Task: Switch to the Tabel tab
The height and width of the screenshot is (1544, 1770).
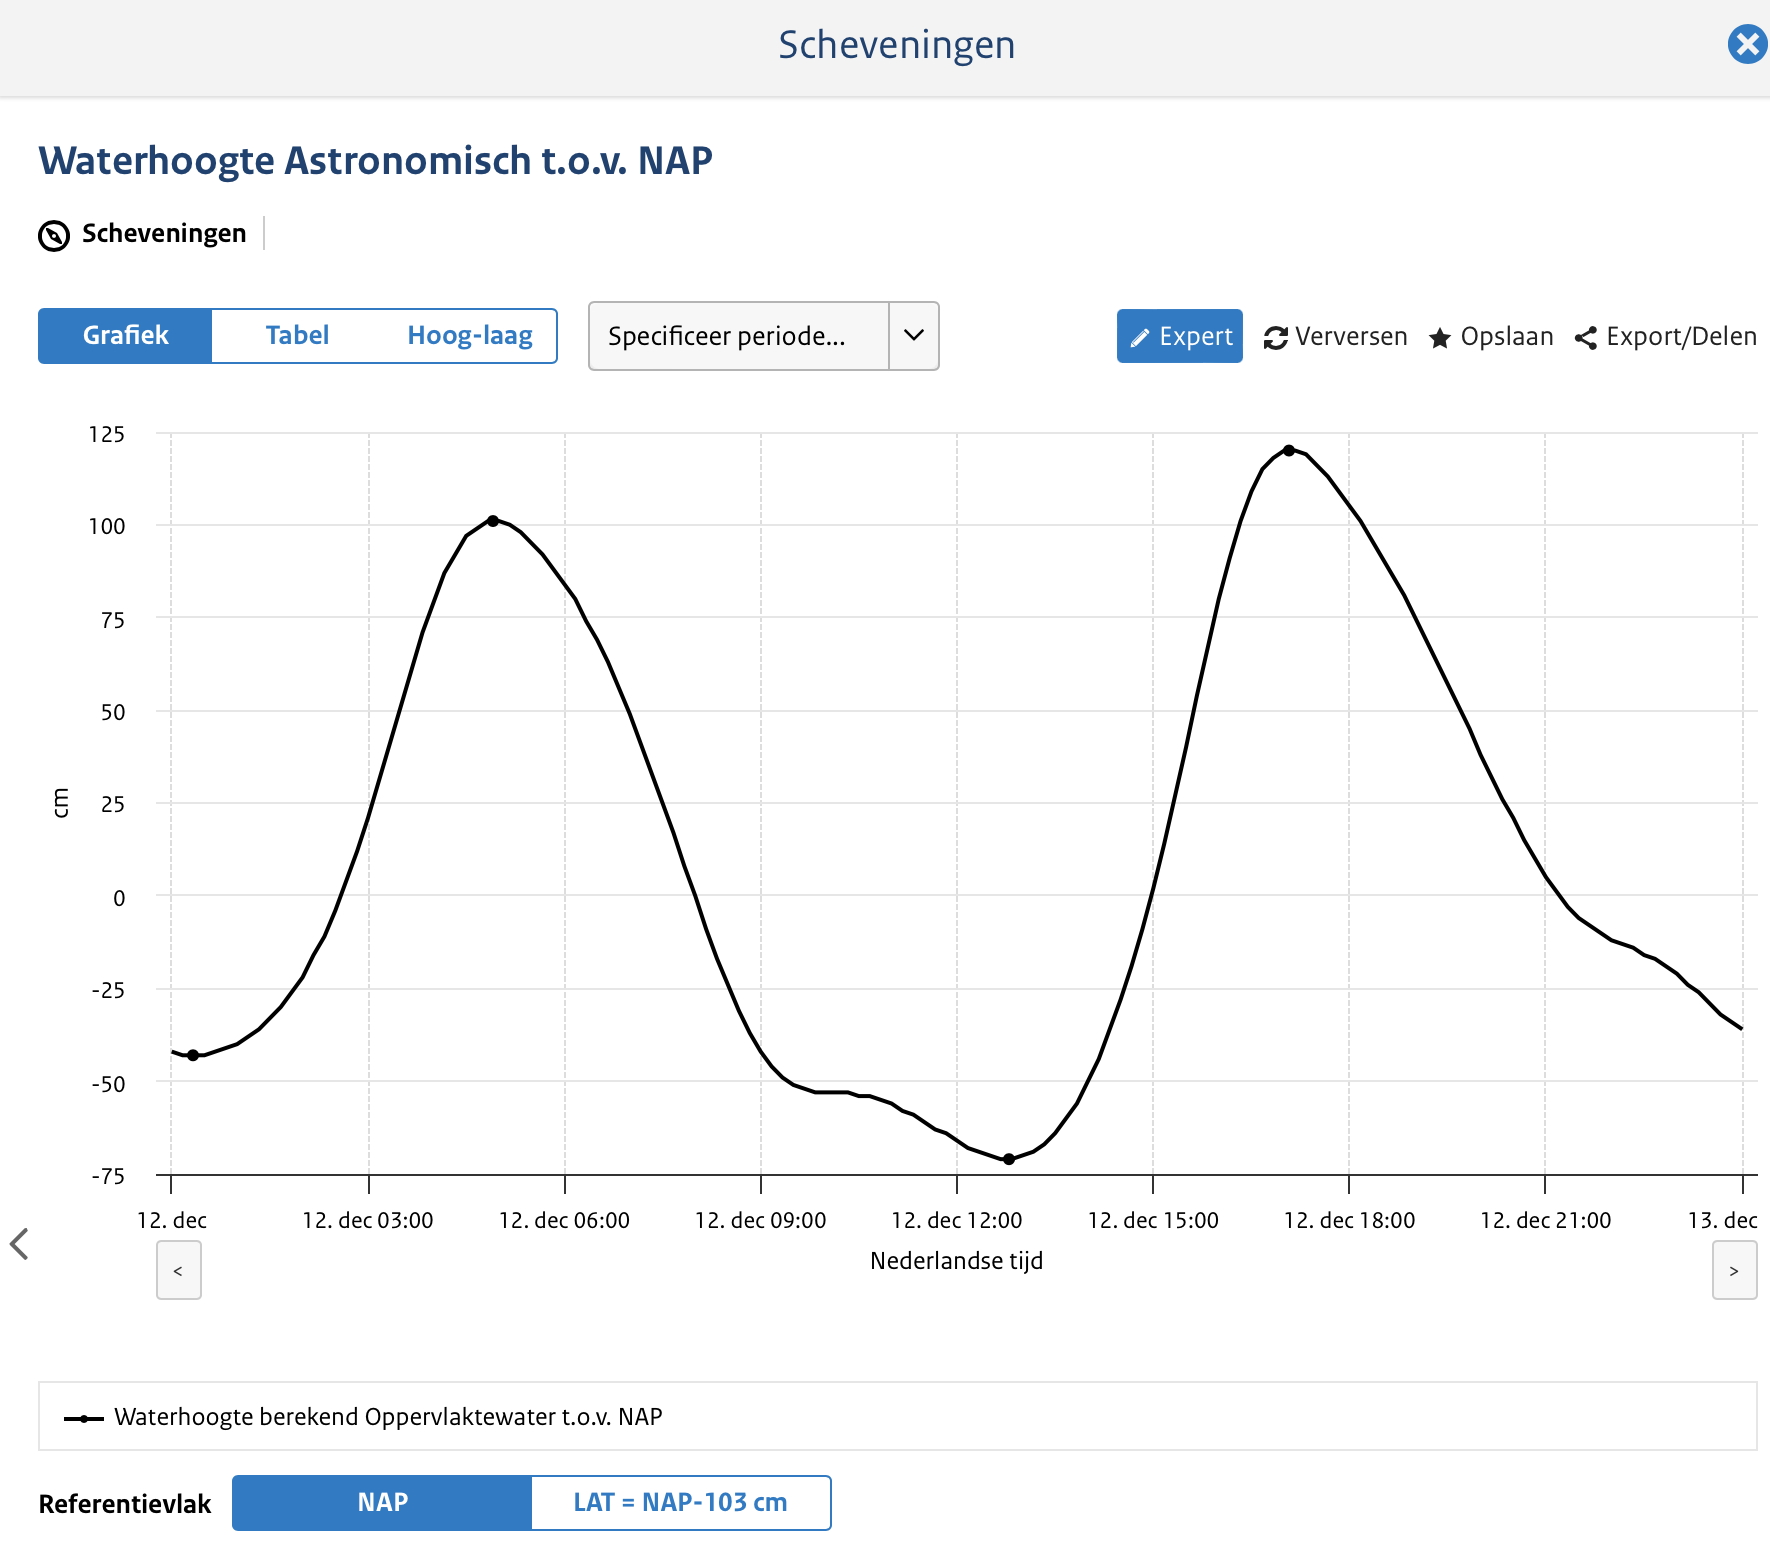Action: pos(297,336)
